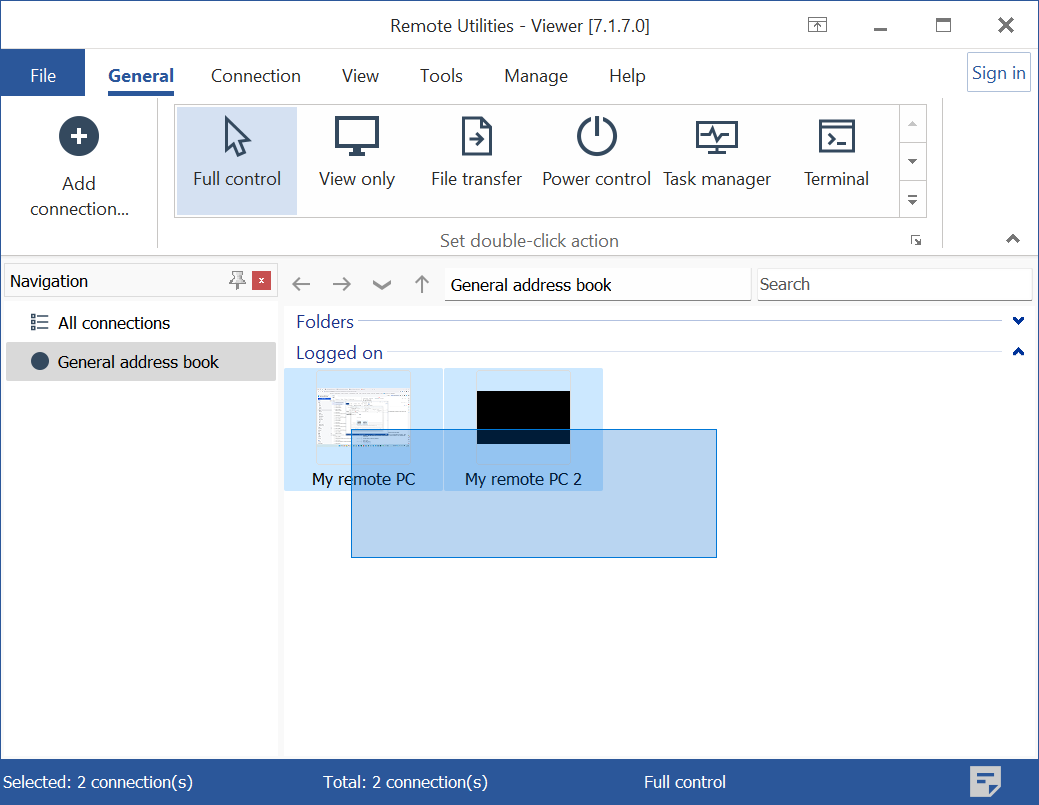Viewport: 1039px width, 805px height.
Task: Select the Terminal icon
Action: (836, 138)
